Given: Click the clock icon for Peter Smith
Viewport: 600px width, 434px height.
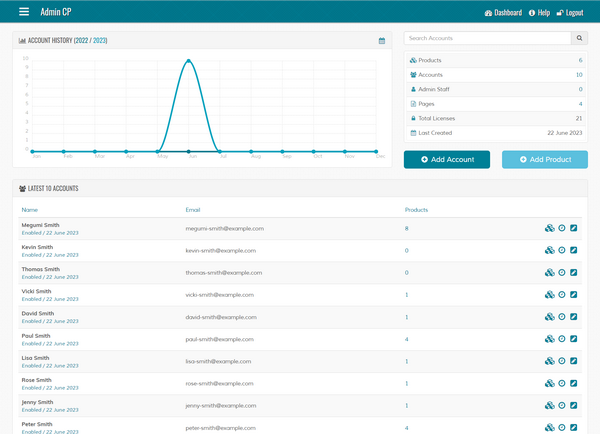Looking at the screenshot, I should click(x=562, y=427).
